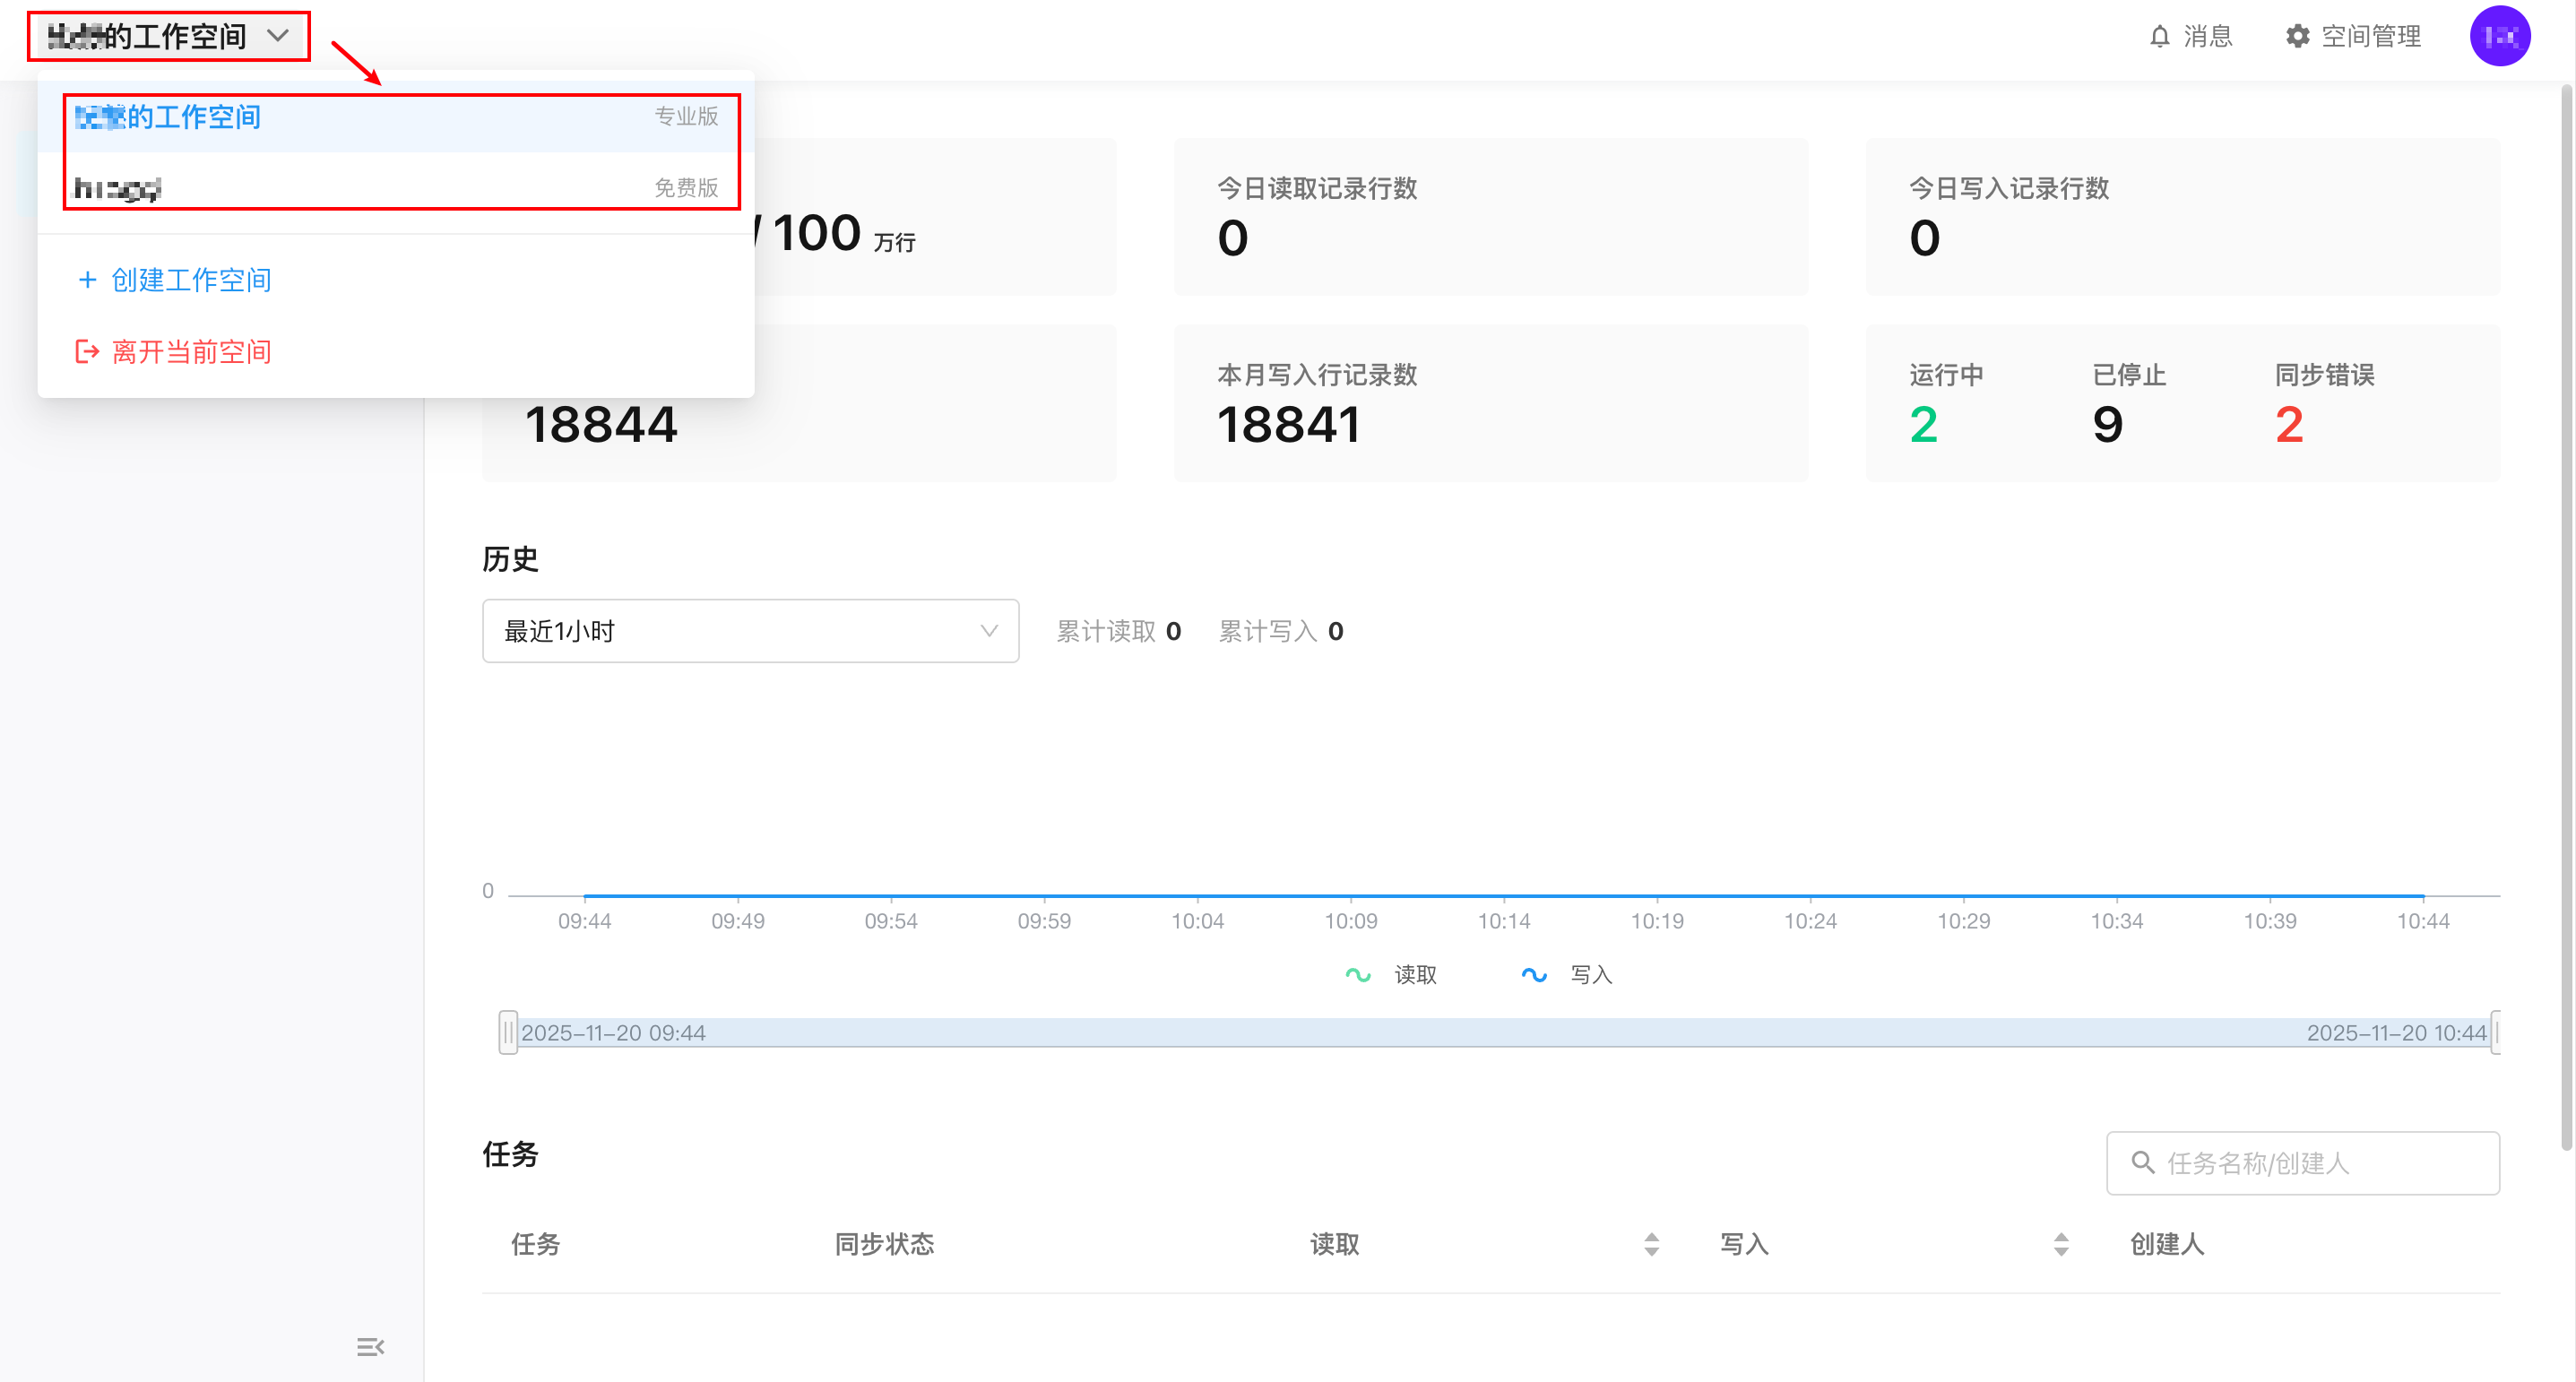Sort tasks by the 读取 column arrows

(1651, 1244)
